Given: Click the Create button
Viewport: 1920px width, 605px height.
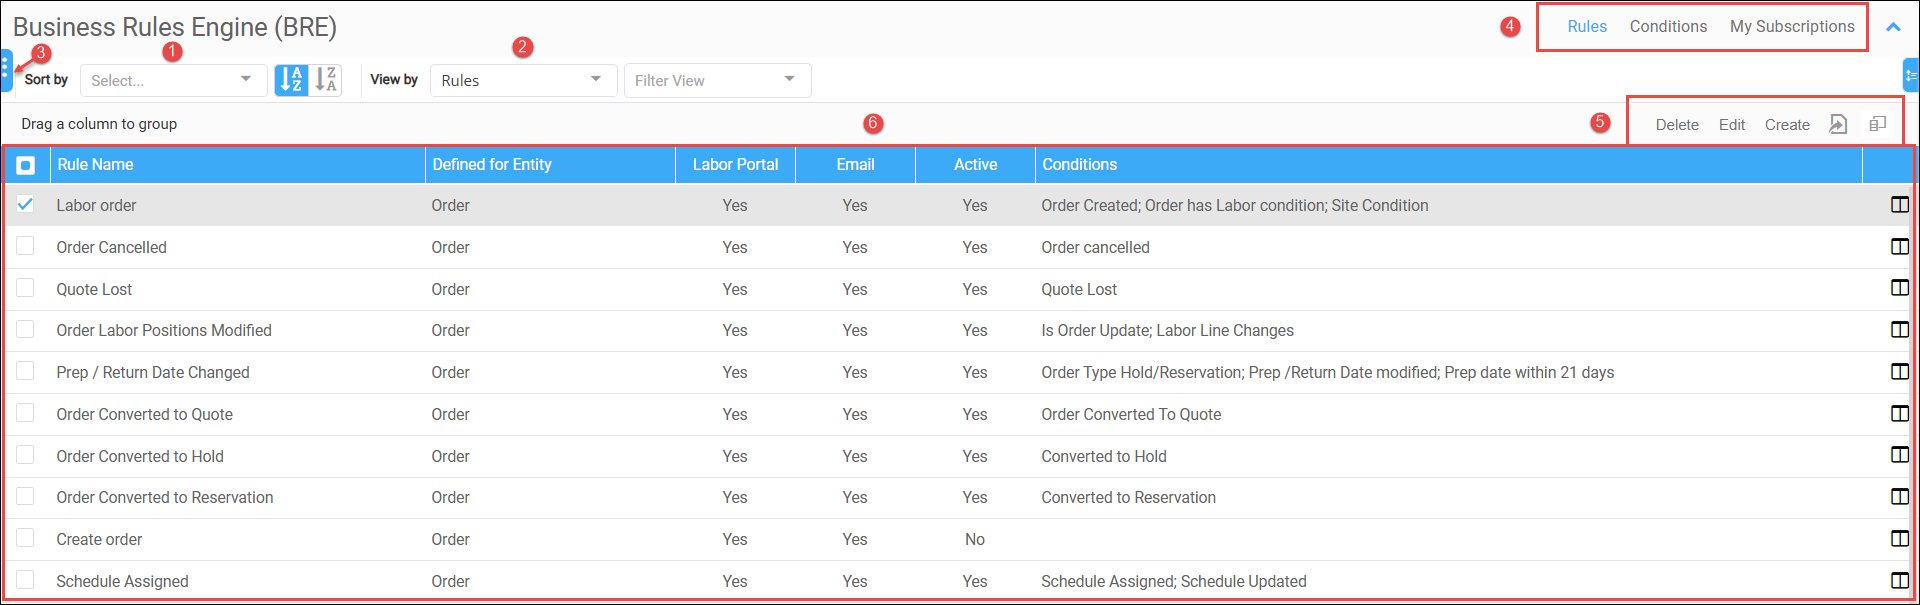Looking at the screenshot, I should (1787, 125).
